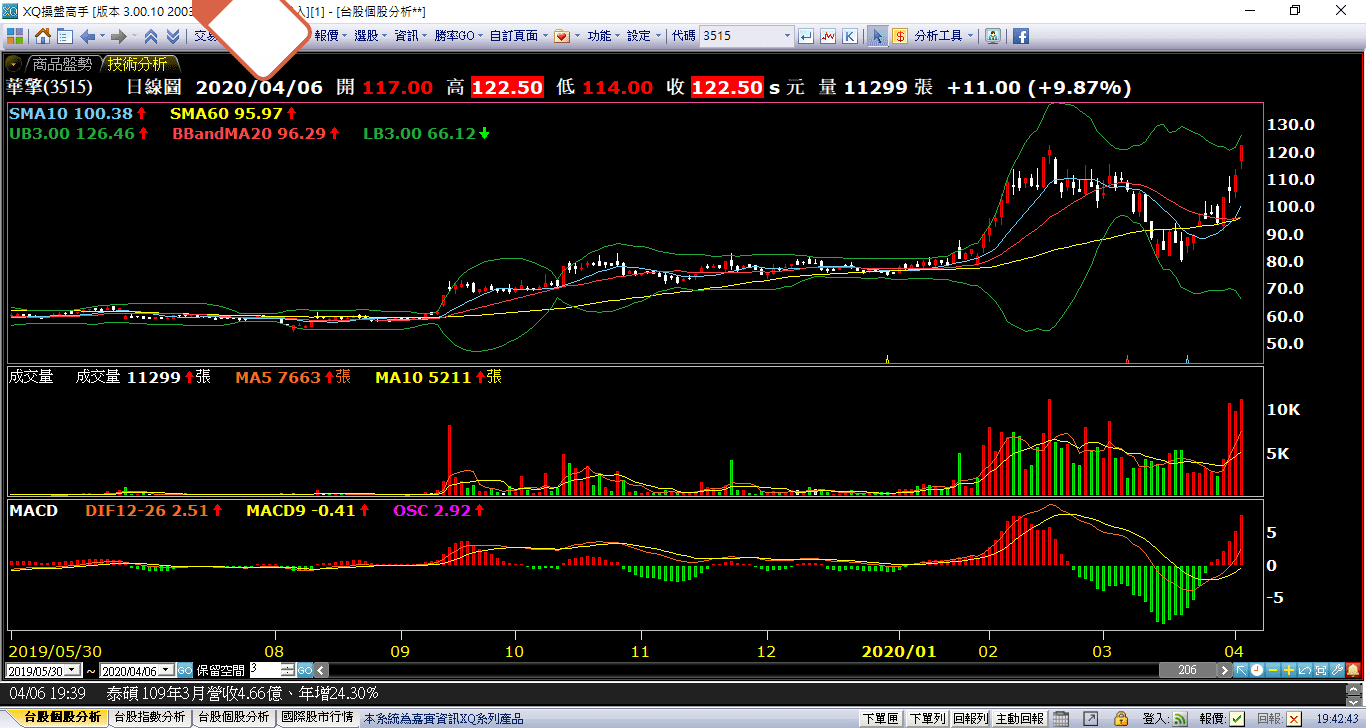
Task: Click the Facebook icon in toolbar
Action: pyautogui.click(x=1021, y=36)
